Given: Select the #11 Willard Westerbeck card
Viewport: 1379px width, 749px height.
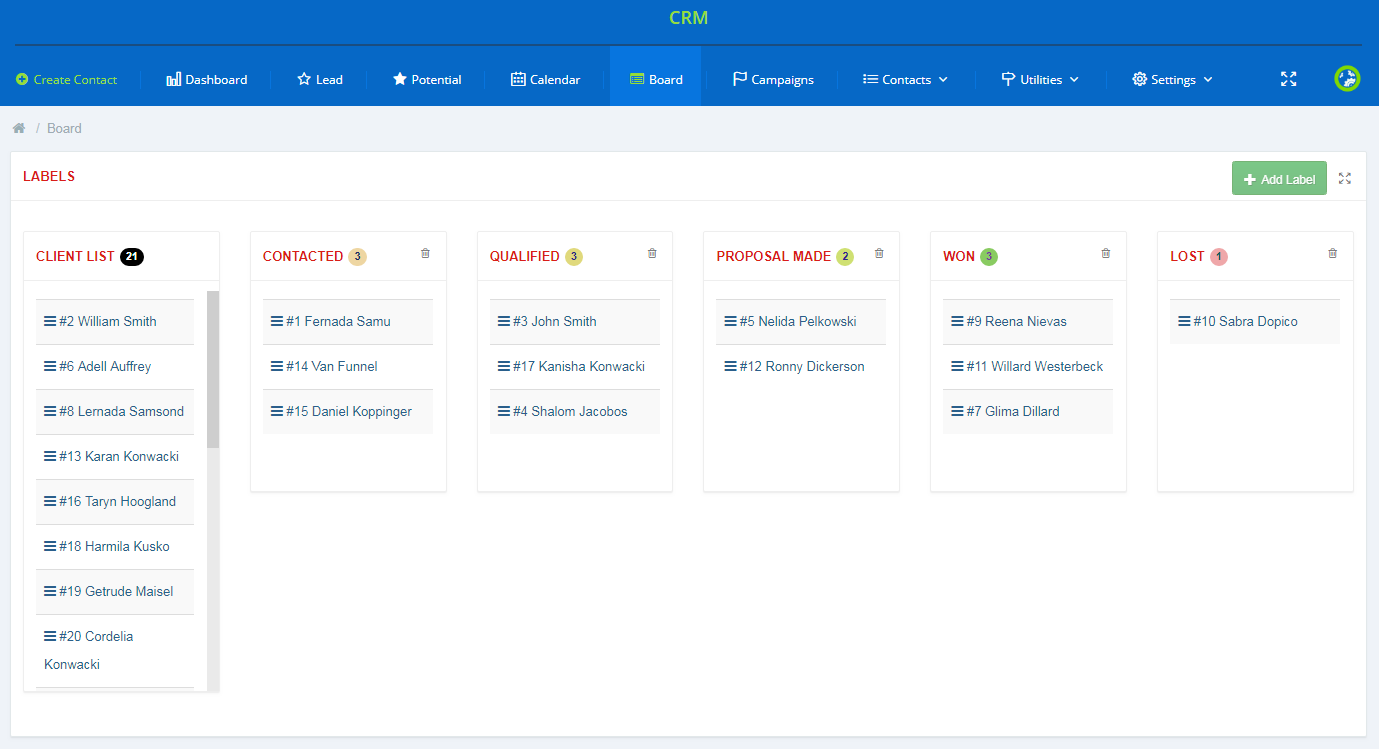Looking at the screenshot, I should [1028, 366].
